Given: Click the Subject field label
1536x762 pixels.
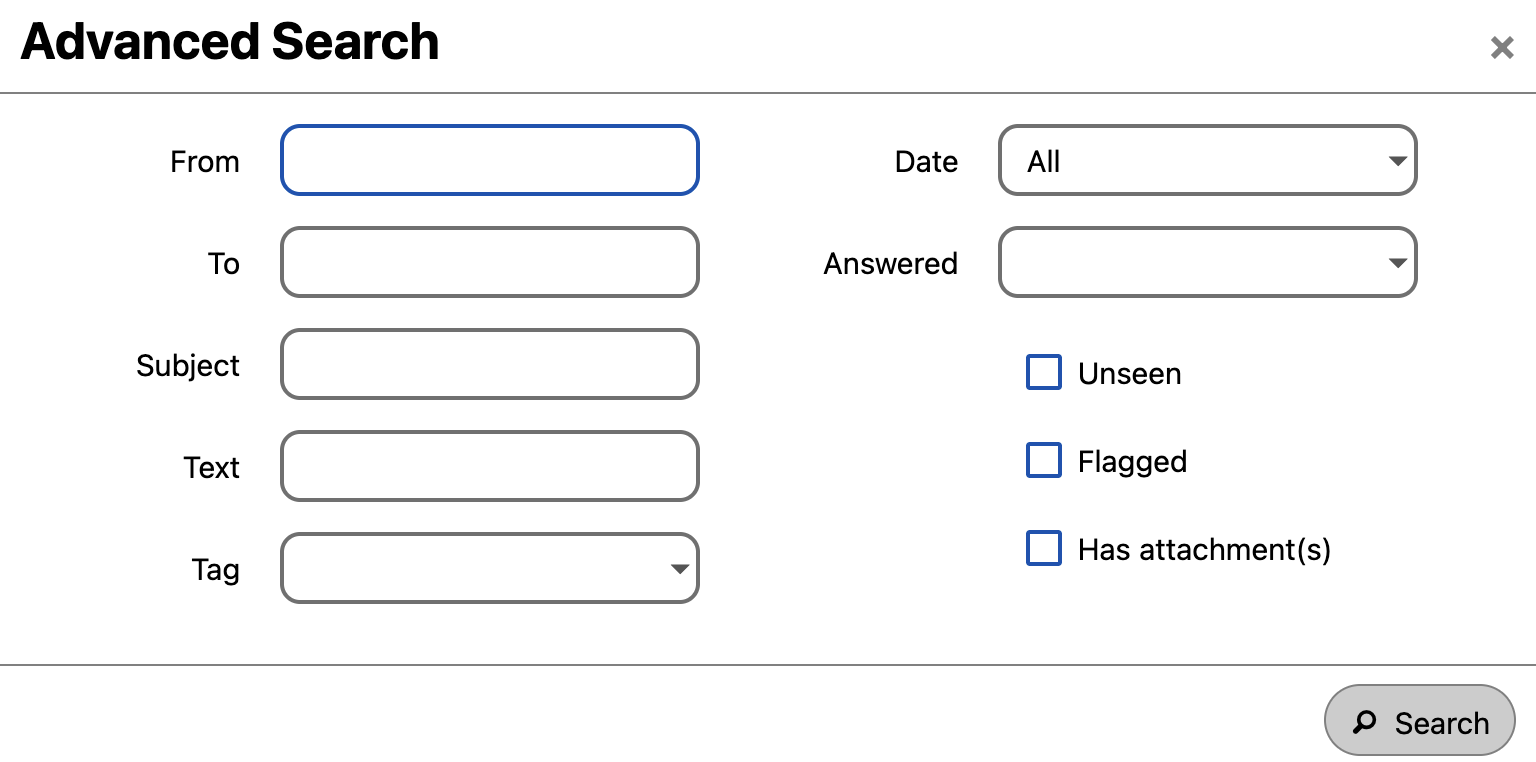Looking at the screenshot, I should [188, 366].
